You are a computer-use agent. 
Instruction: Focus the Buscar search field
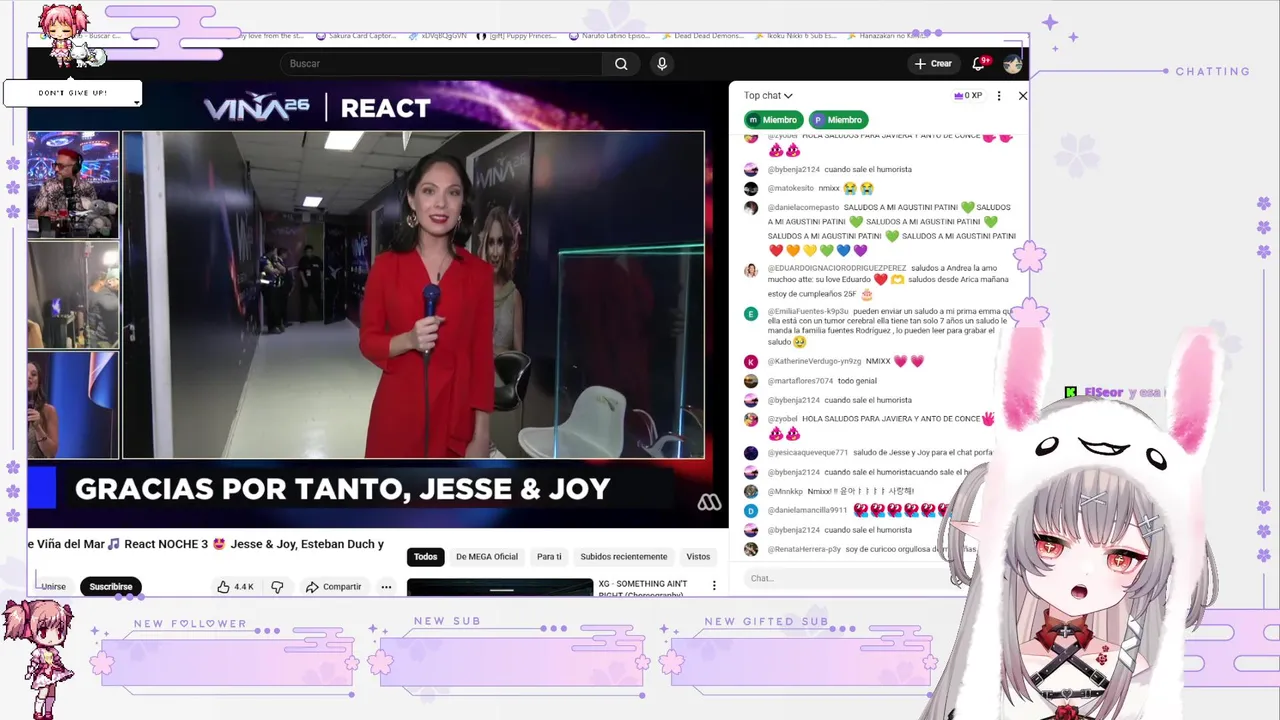(x=441, y=64)
